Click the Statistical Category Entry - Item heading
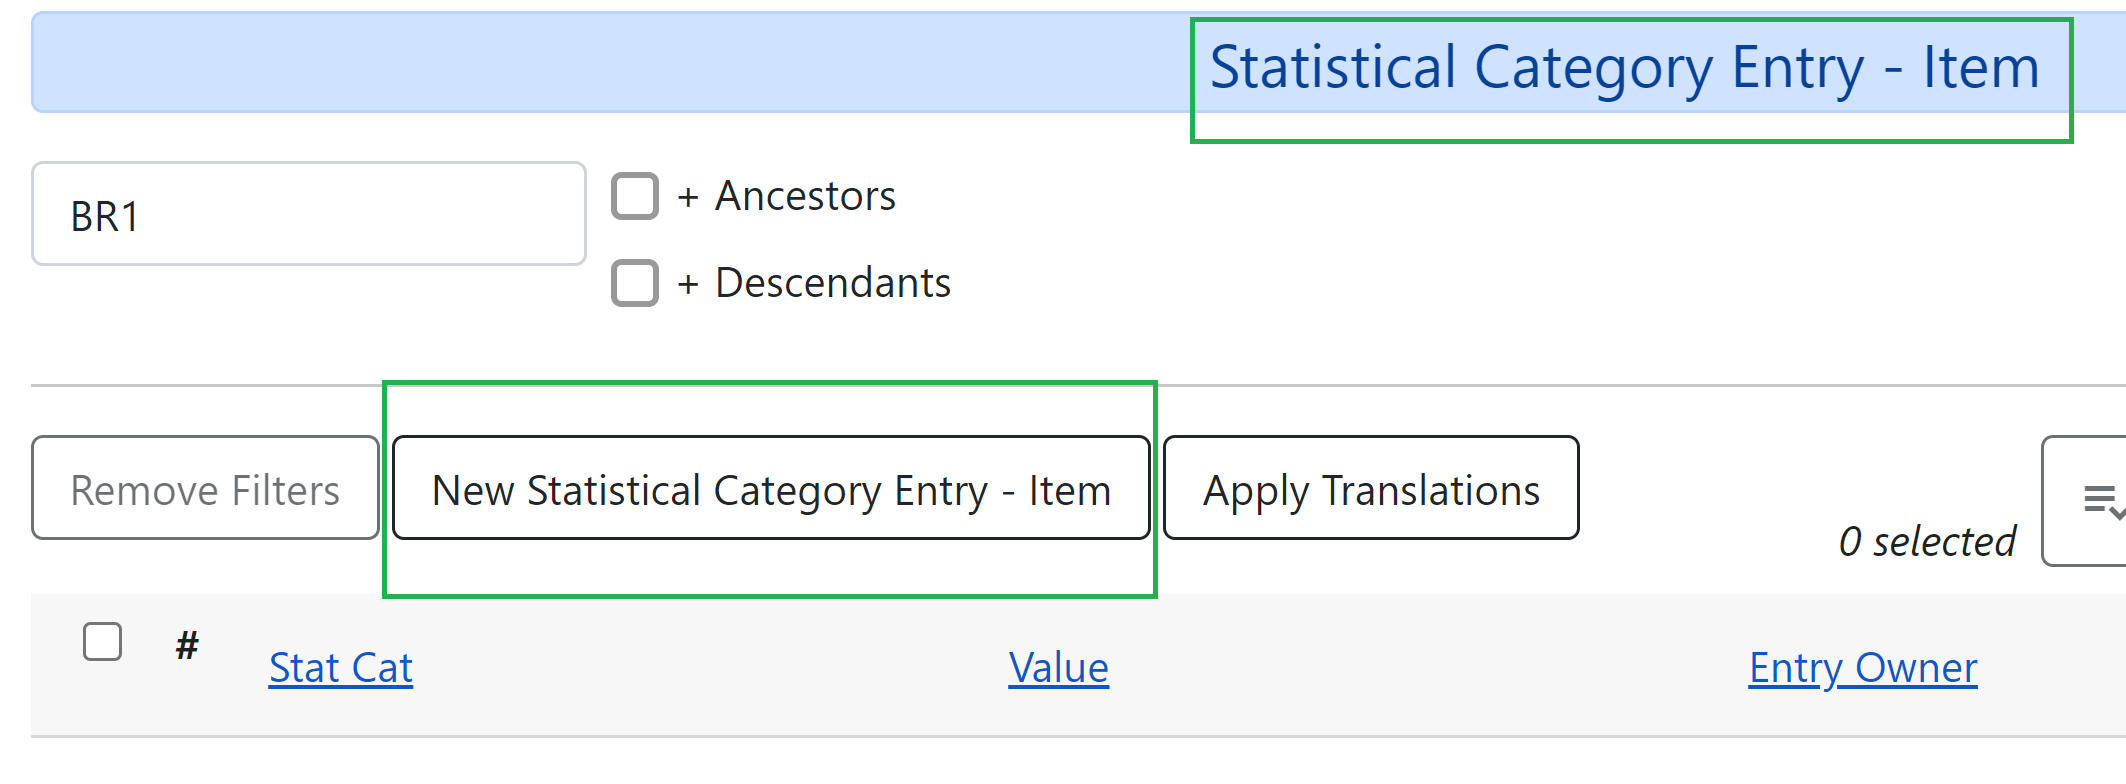Image resolution: width=2126 pixels, height=784 pixels. 1624,68
